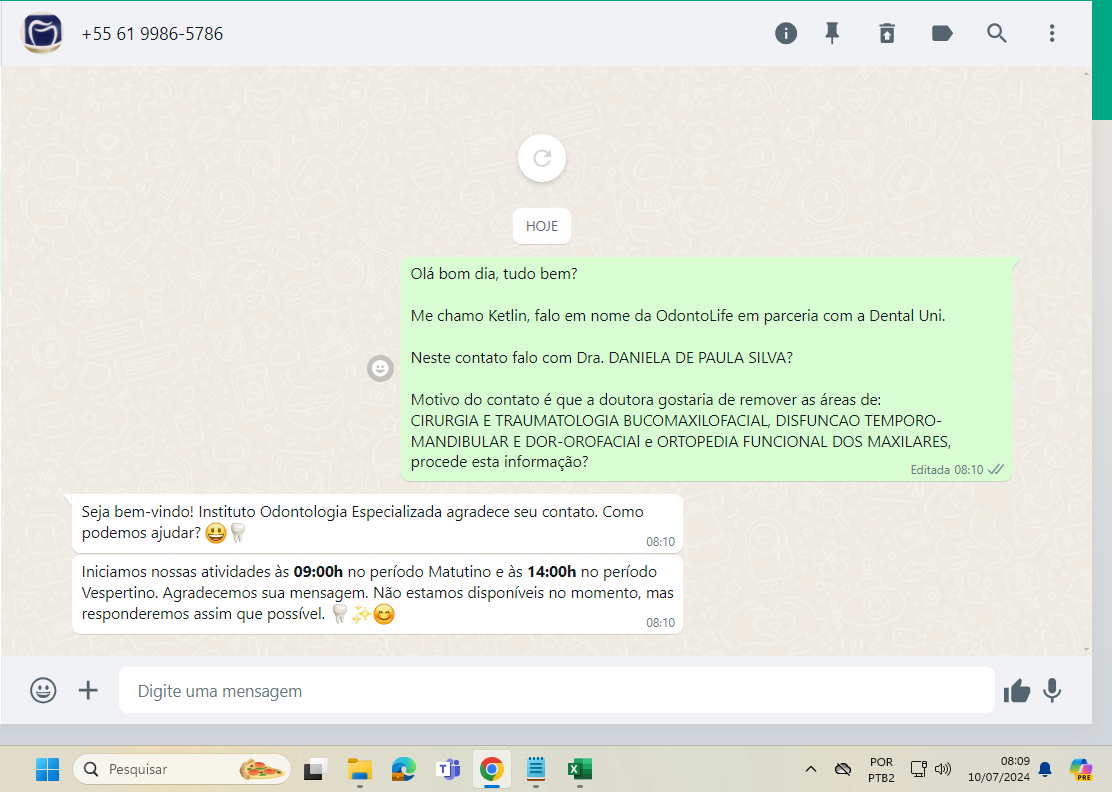Viewport: 1112px width, 792px height.
Task: React to the sent message with the emoji icon
Action: click(380, 368)
